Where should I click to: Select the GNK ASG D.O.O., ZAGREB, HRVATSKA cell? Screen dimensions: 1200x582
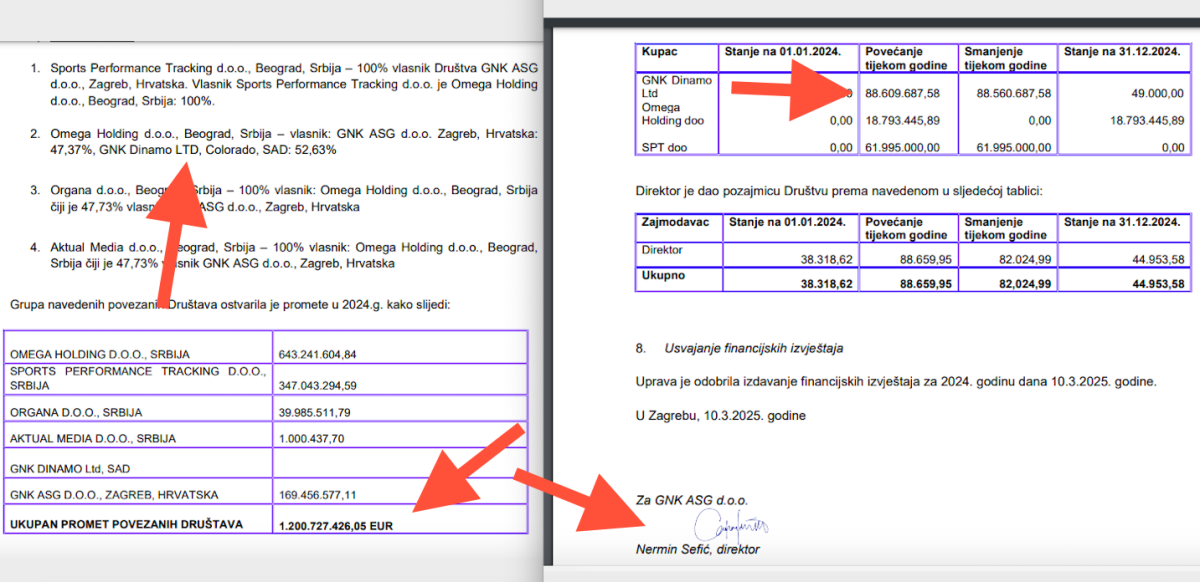click(x=113, y=494)
